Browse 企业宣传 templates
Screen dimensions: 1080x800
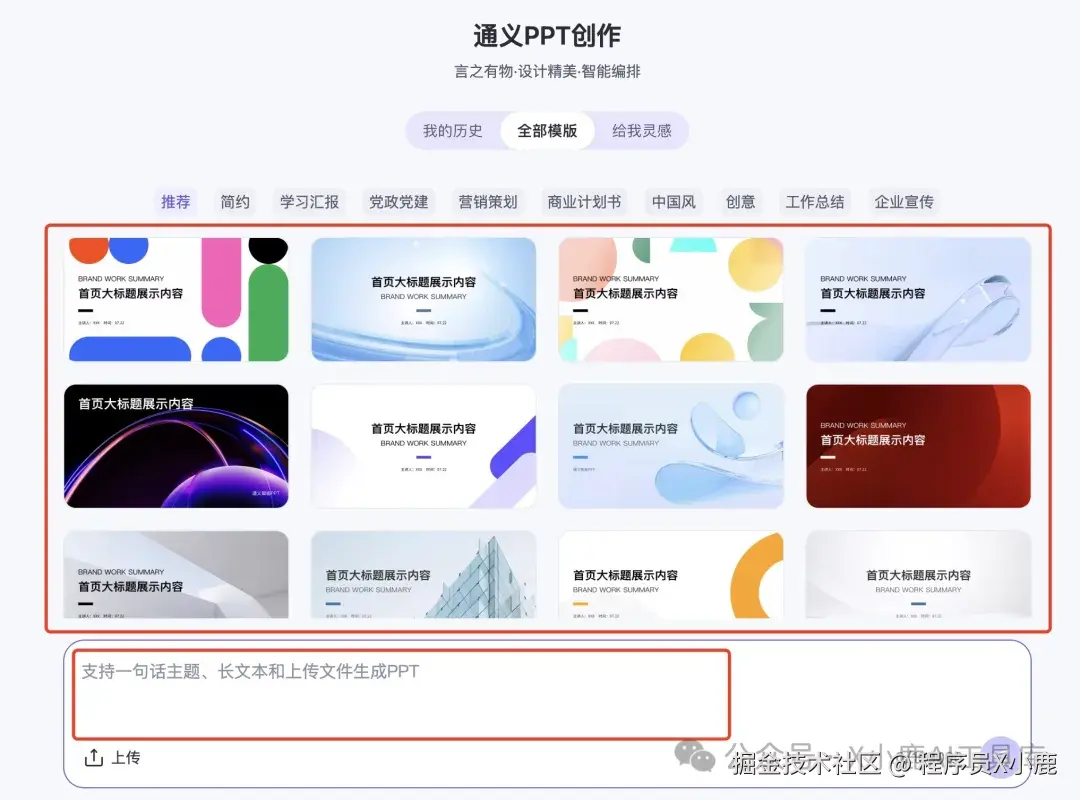(x=903, y=202)
